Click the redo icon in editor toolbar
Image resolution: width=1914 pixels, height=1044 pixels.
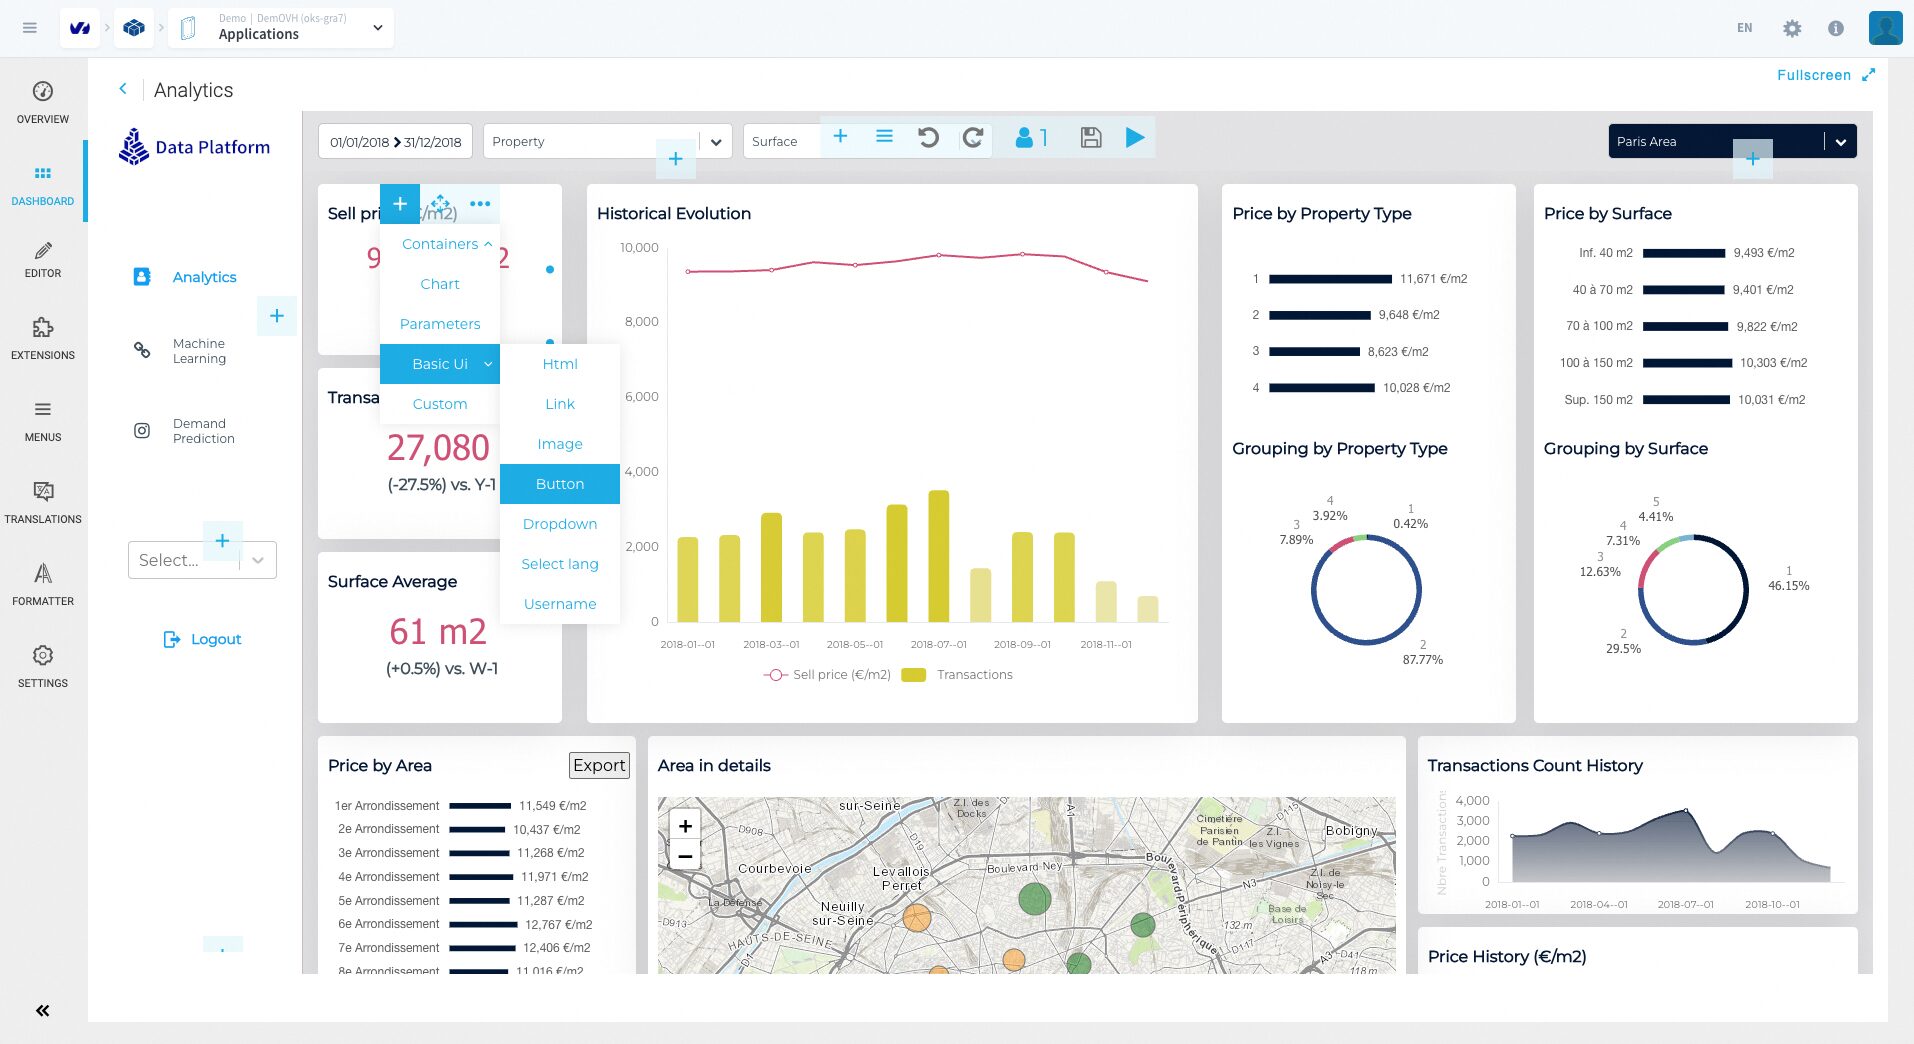[x=973, y=138]
